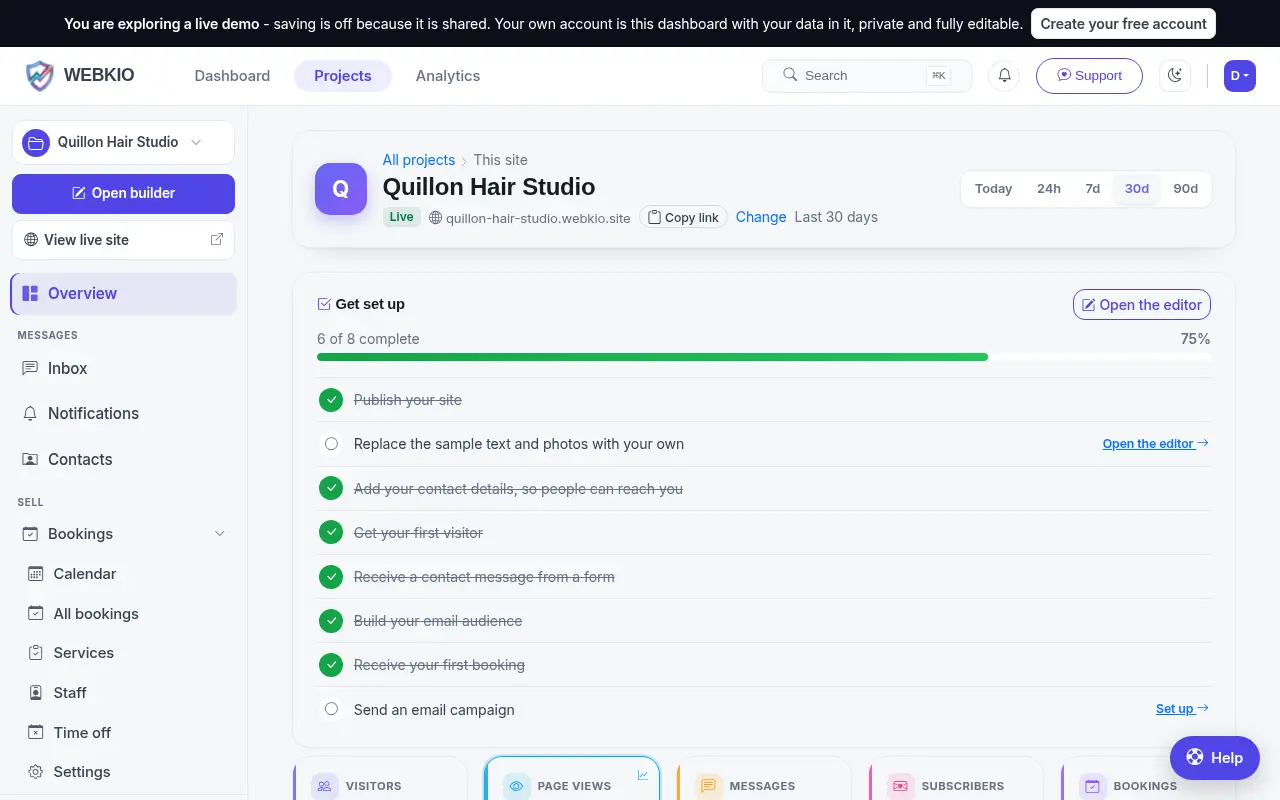Screen dimensions: 1280x800
Task: Click the All projects breadcrumb link
Action: pyautogui.click(x=419, y=160)
